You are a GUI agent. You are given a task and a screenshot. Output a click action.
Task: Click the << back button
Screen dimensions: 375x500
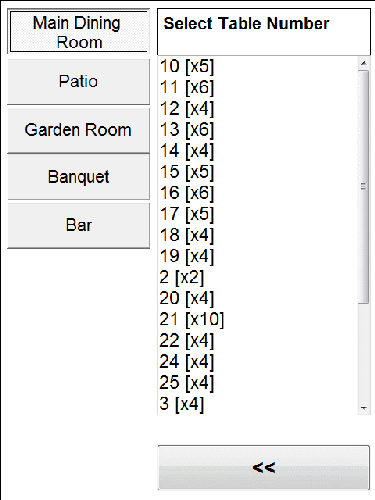tap(264, 468)
